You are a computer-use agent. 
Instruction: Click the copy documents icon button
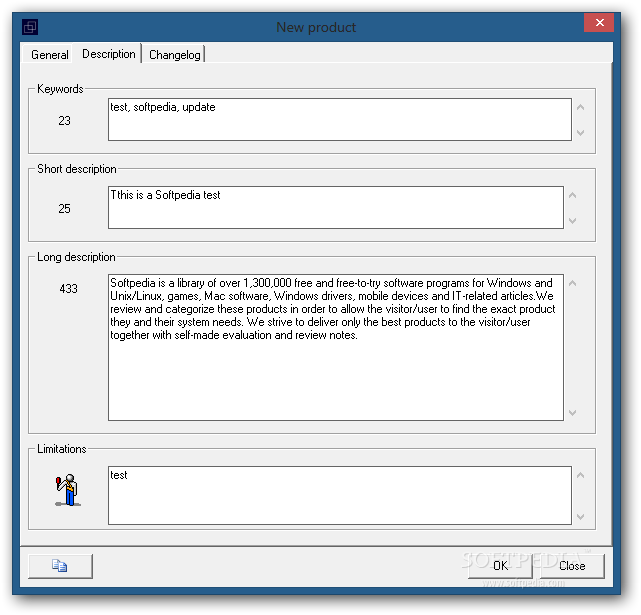61,566
